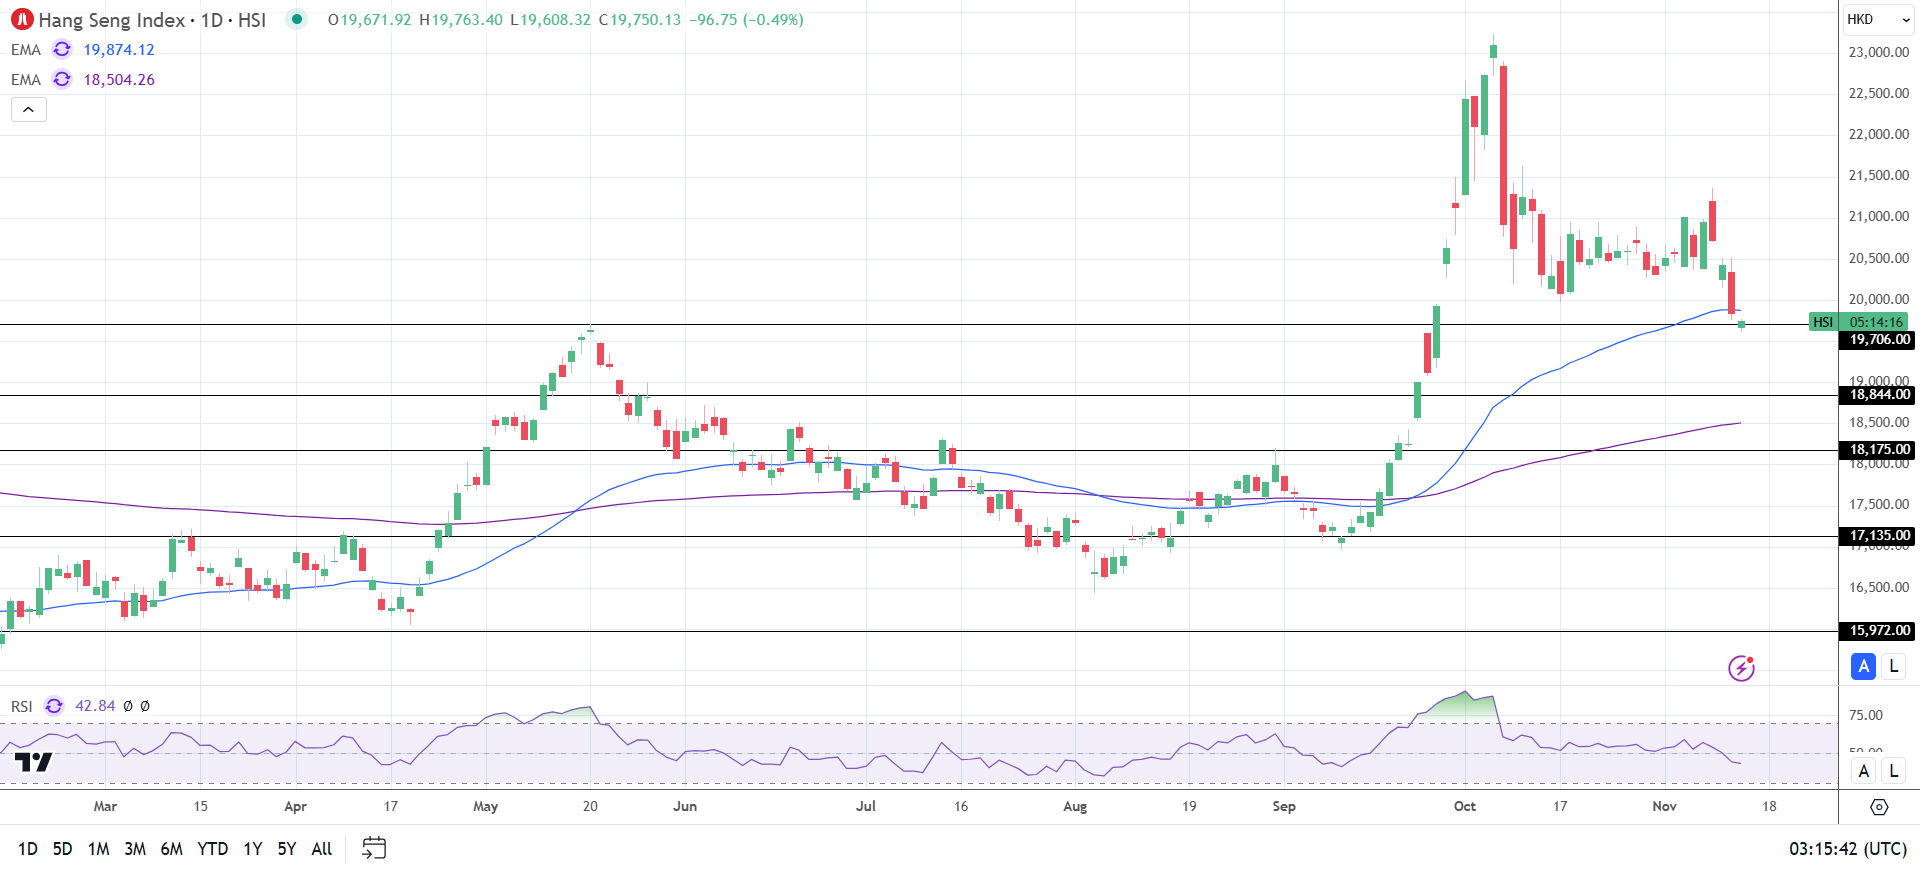Toggle log scale L on main chart

pyautogui.click(x=1893, y=666)
